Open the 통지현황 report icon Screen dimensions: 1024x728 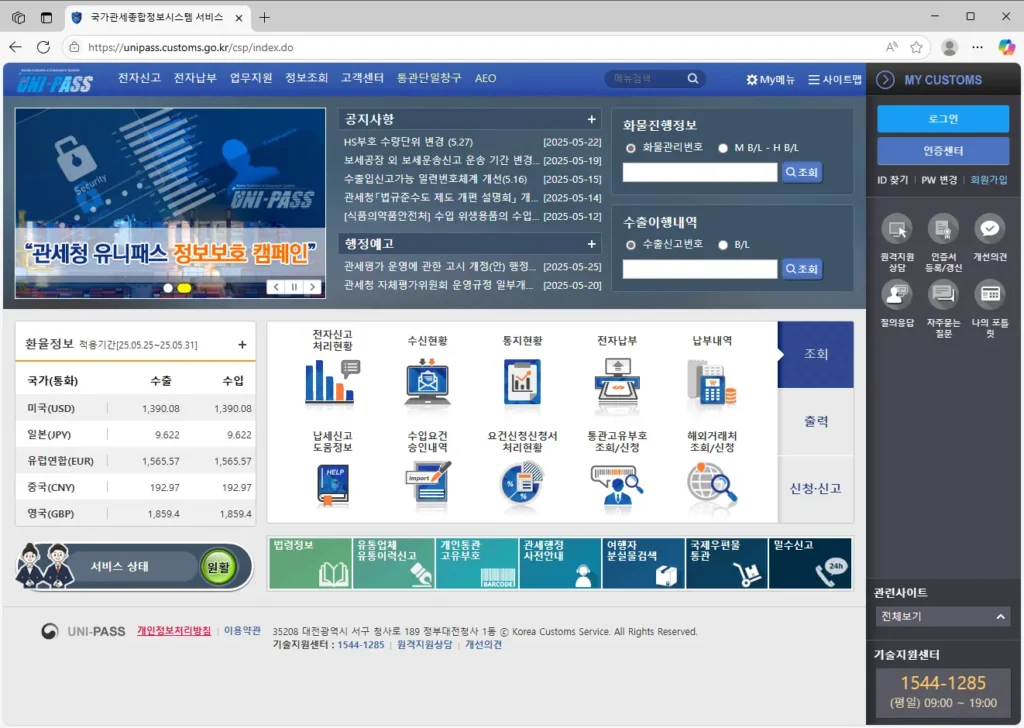coord(522,381)
